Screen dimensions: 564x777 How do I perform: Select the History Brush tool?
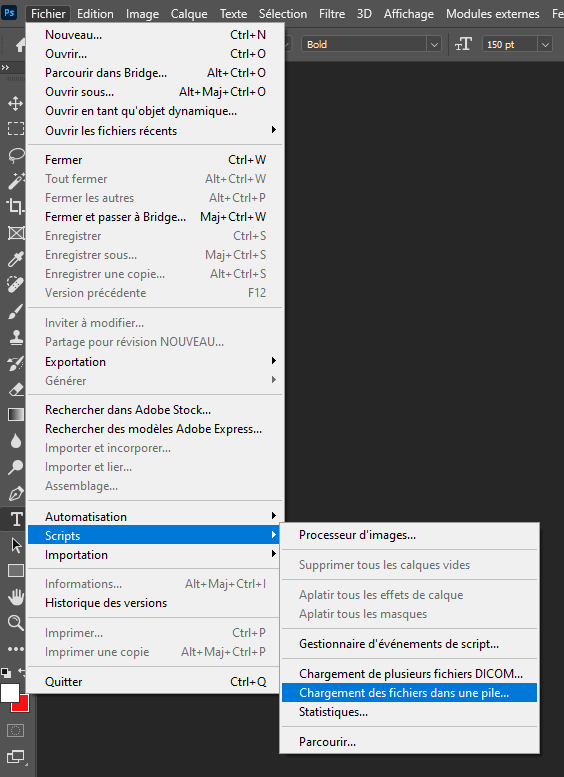pyautogui.click(x=15, y=363)
